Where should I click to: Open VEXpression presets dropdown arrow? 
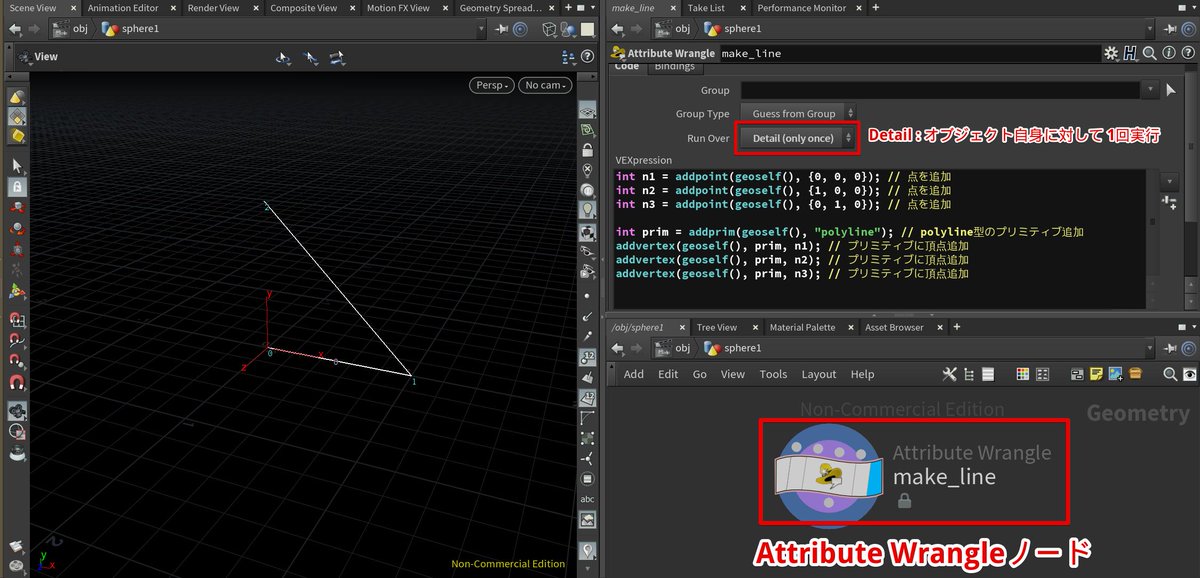coord(1171,182)
